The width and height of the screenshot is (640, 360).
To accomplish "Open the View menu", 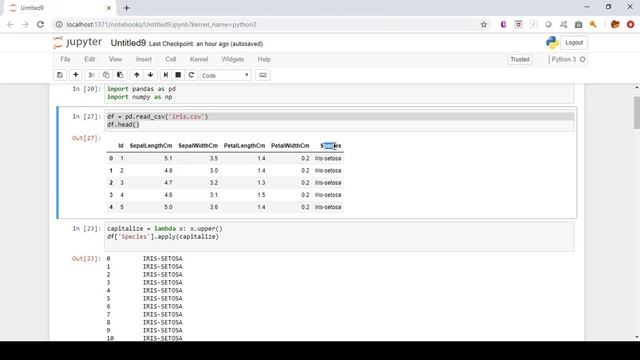I will click(116, 59).
